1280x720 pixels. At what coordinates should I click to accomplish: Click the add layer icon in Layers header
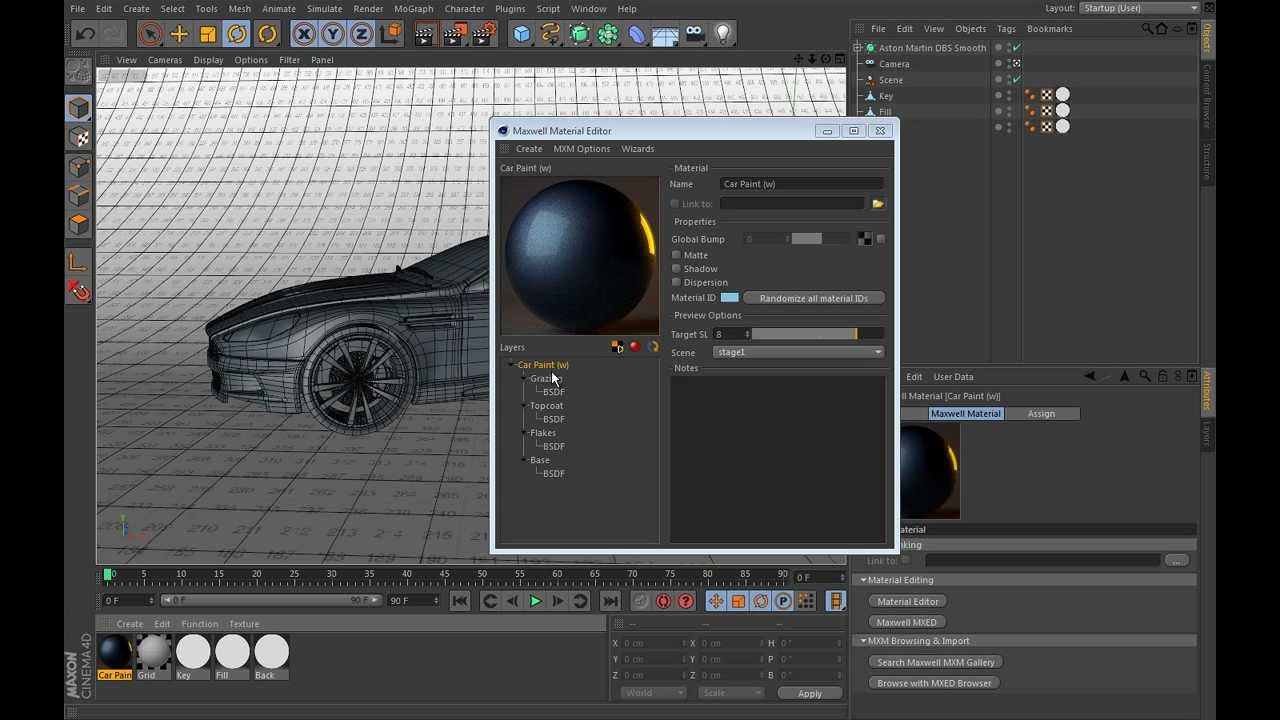(x=617, y=347)
